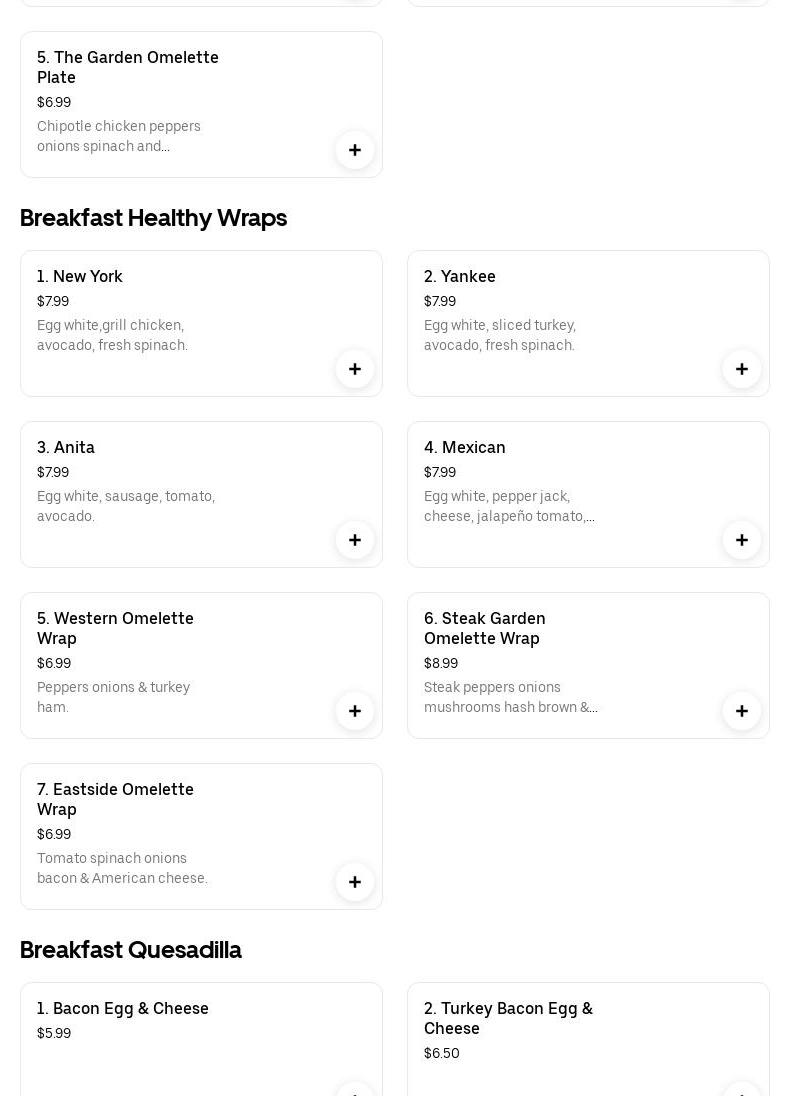Add Yankee wrap with plus button
The image size is (804, 1096).
pos(742,369)
